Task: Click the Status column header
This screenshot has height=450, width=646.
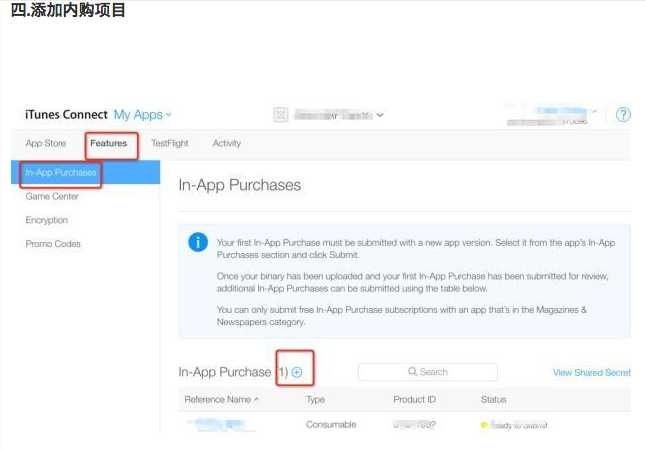Action: [494, 399]
